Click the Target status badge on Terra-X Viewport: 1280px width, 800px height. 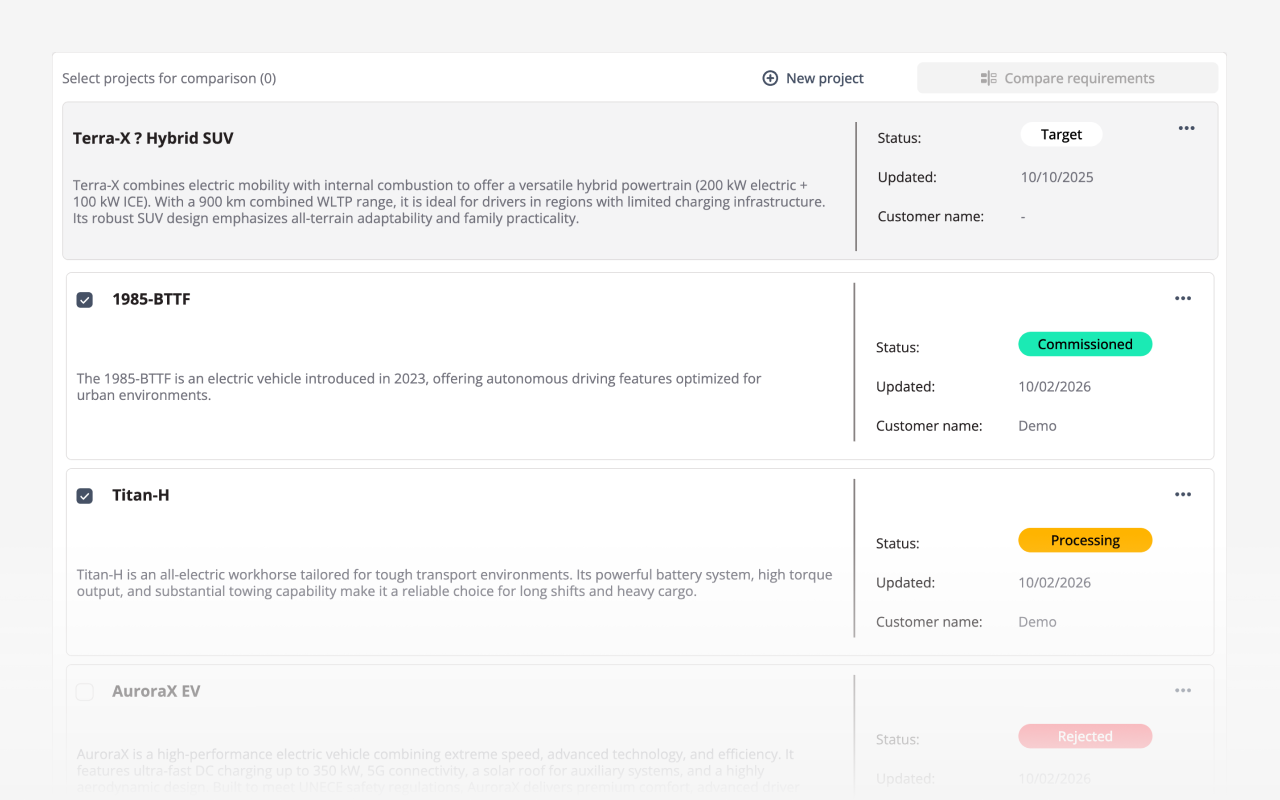coord(1061,134)
